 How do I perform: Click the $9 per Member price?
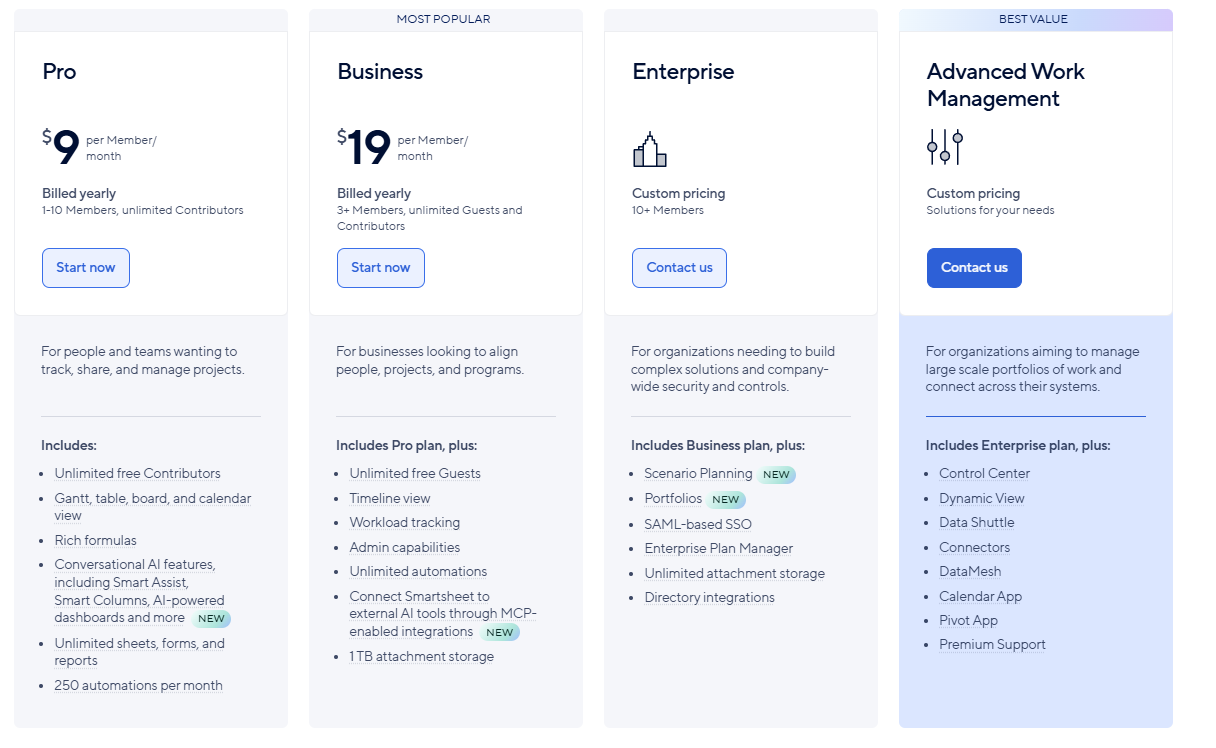(99, 147)
